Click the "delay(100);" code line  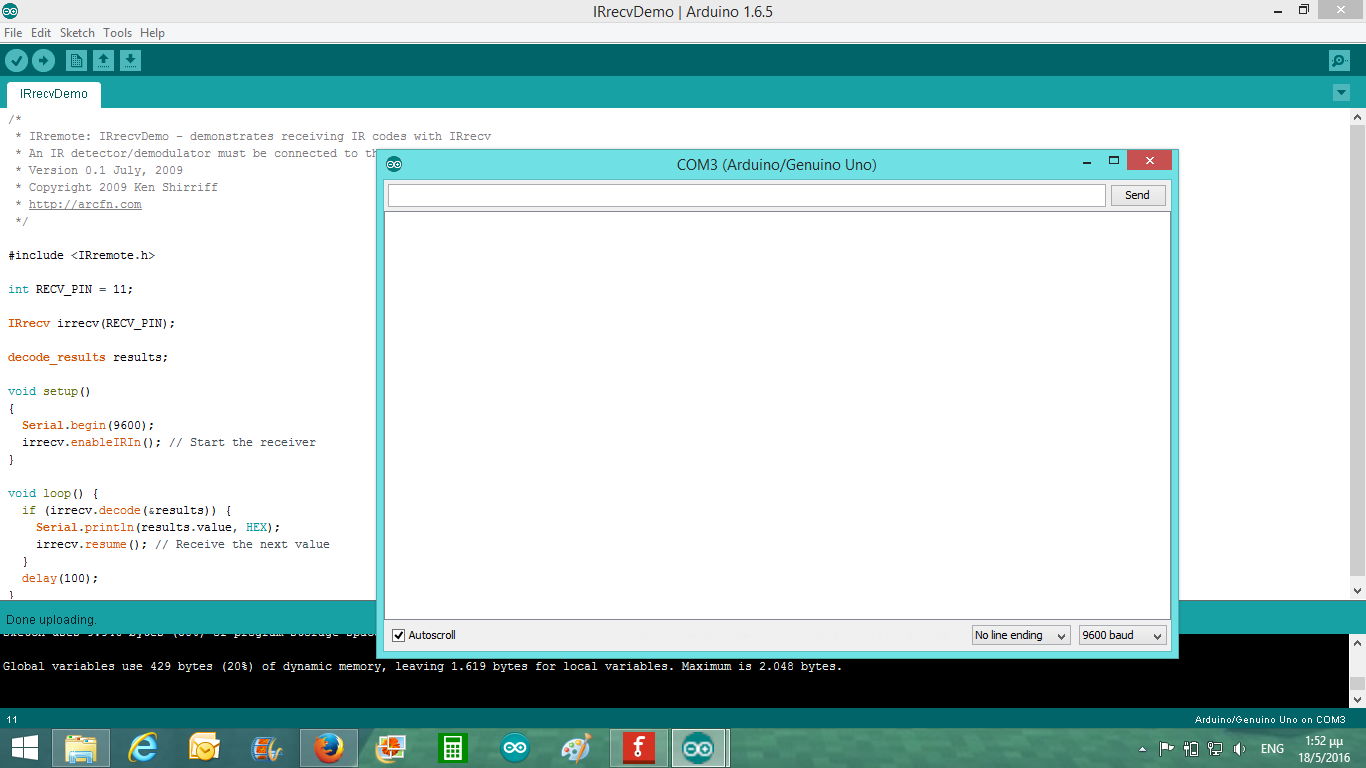(60, 578)
